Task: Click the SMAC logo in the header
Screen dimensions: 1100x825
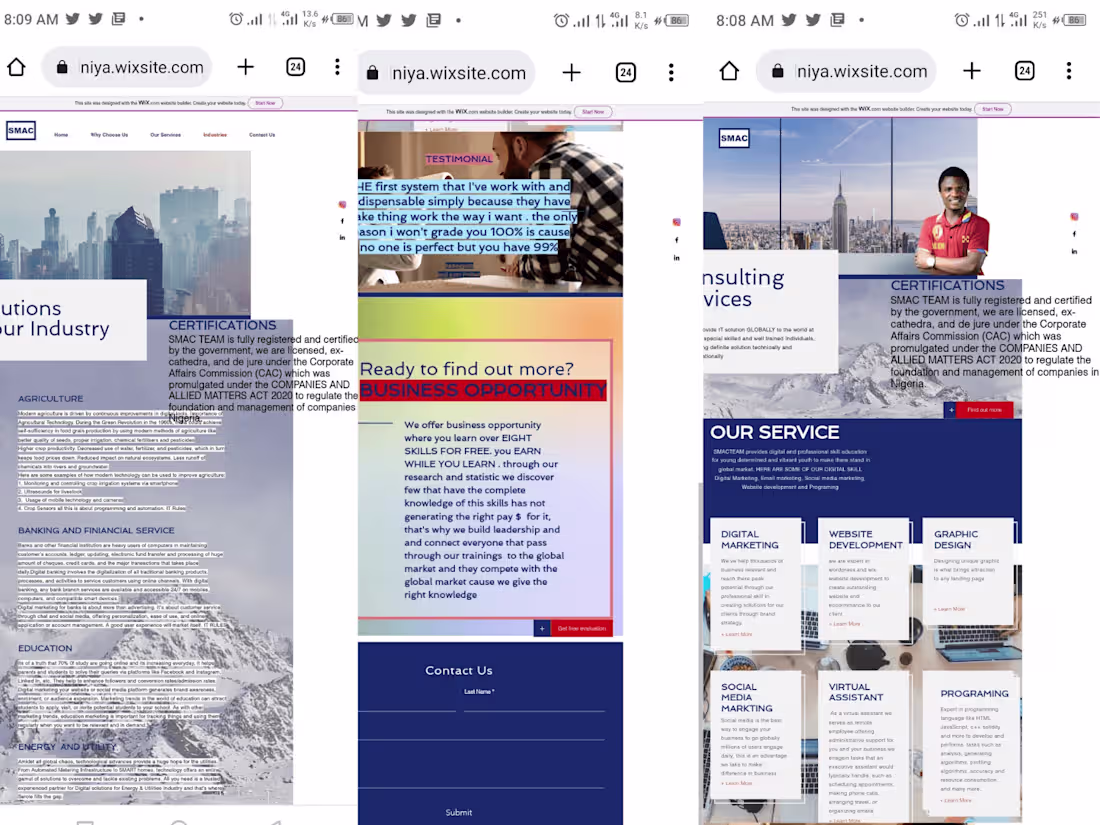Action: tap(20, 130)
